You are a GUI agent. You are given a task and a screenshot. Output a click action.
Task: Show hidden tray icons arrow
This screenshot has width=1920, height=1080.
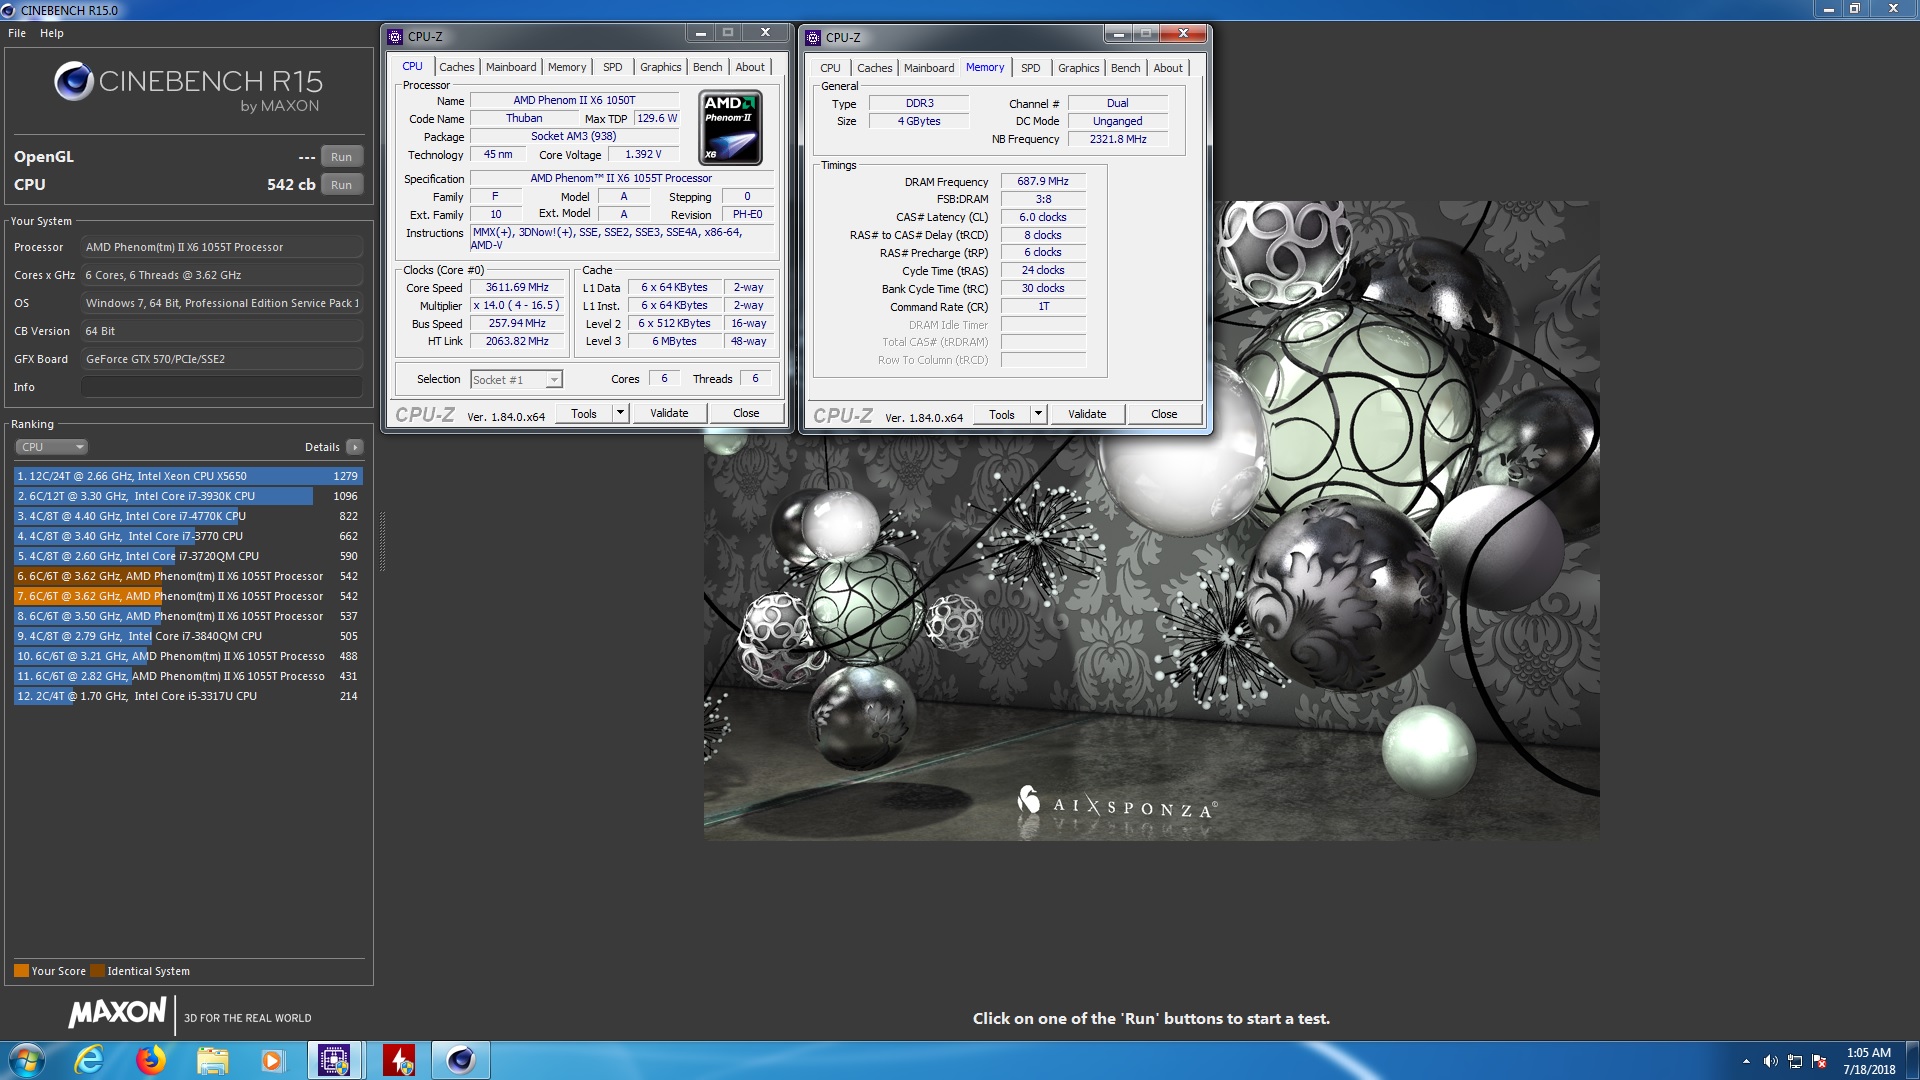(1746, 1061)
